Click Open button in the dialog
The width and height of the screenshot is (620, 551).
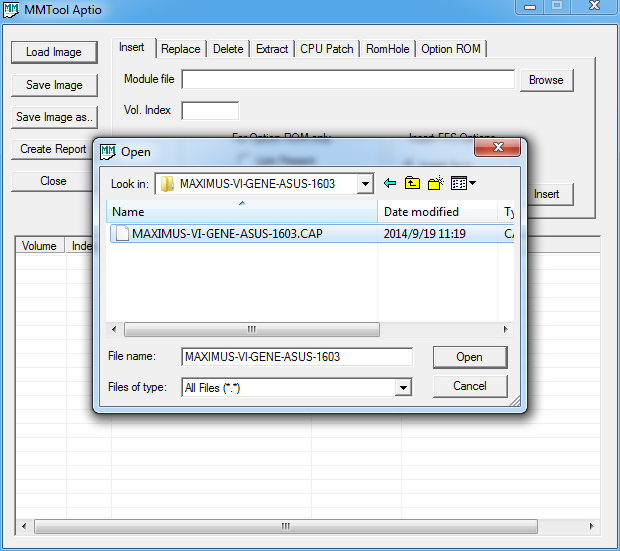tap(470, 357)
